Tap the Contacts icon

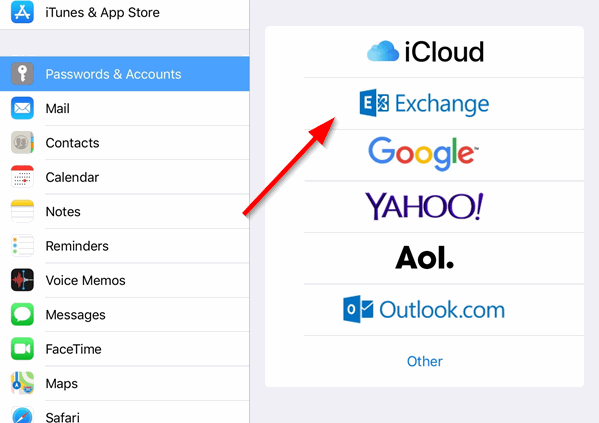[x=22, y=143]
